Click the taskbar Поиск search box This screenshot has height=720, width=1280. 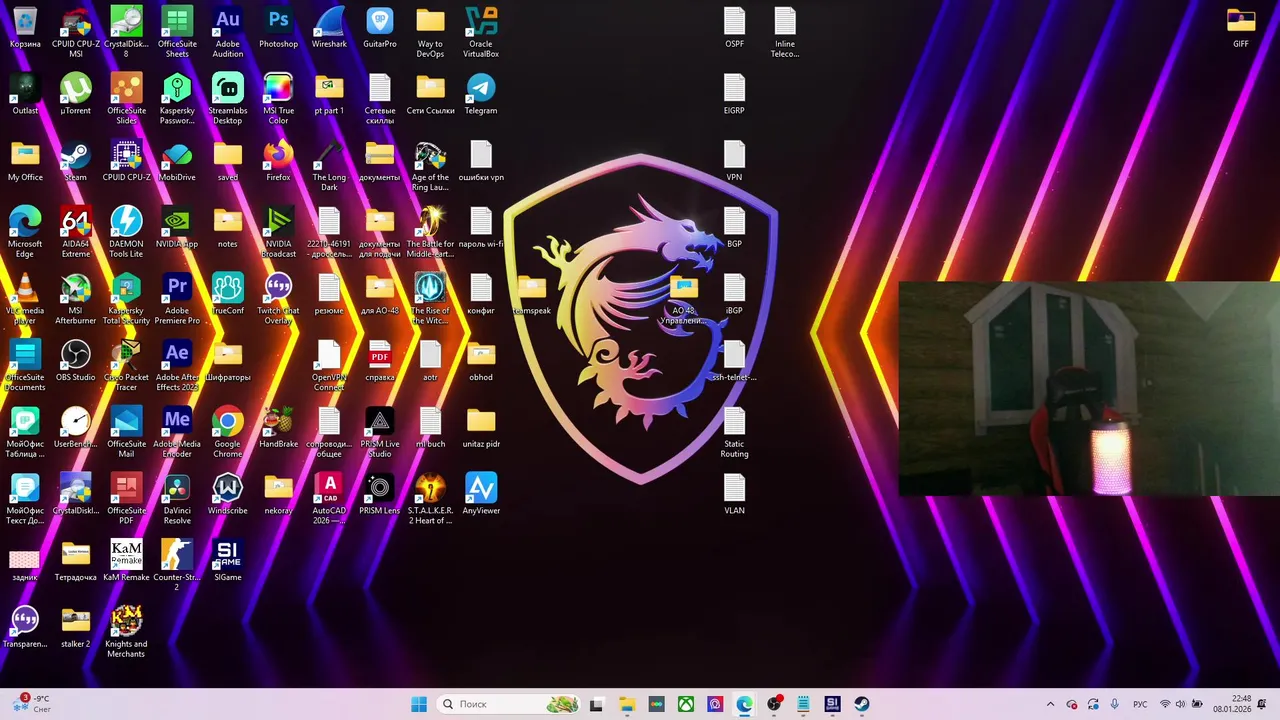(510, 704)
